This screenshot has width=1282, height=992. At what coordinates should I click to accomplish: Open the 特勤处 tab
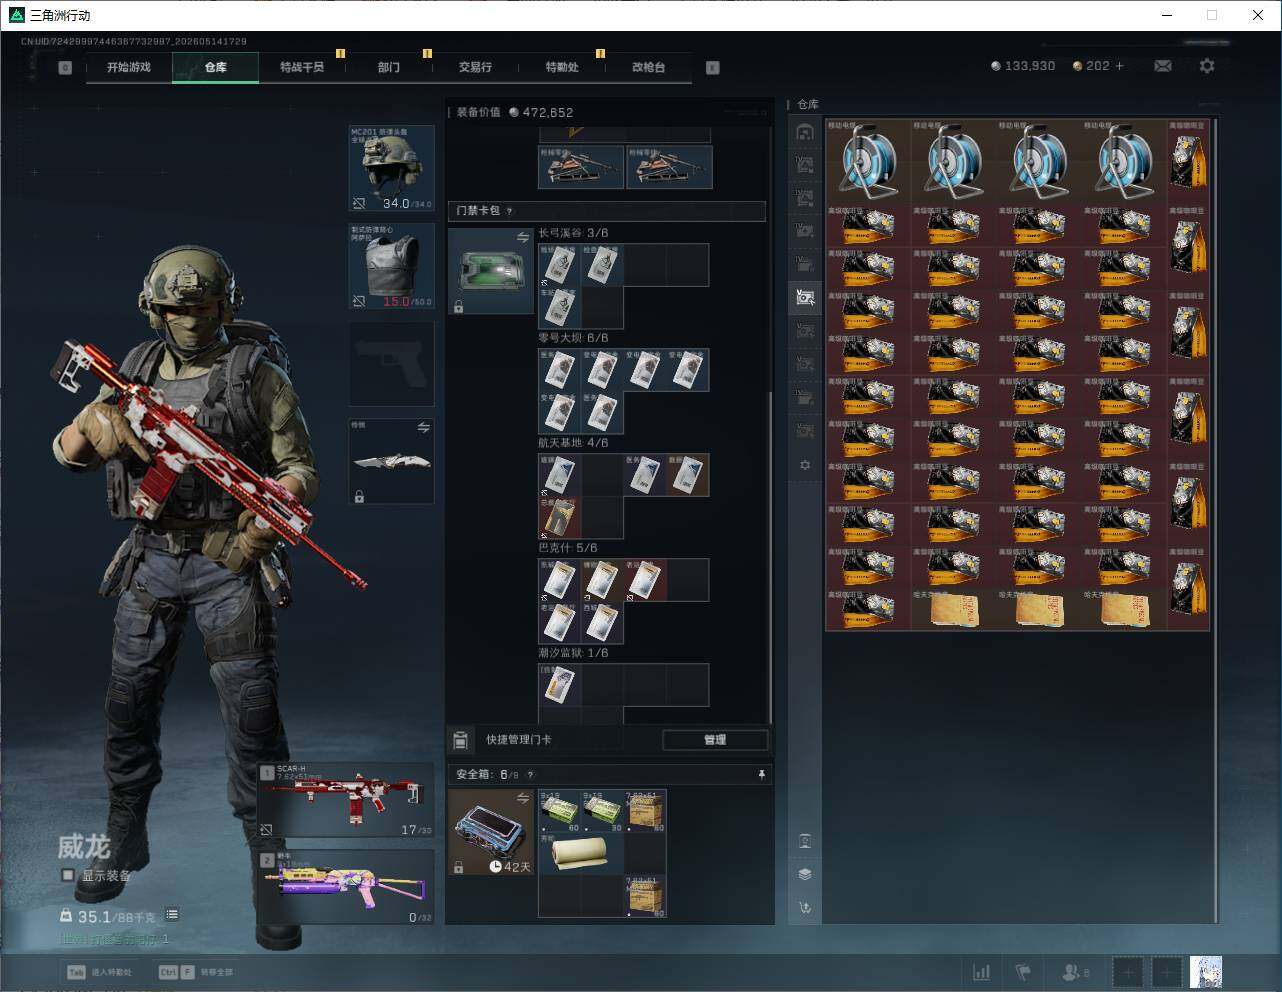562,67
